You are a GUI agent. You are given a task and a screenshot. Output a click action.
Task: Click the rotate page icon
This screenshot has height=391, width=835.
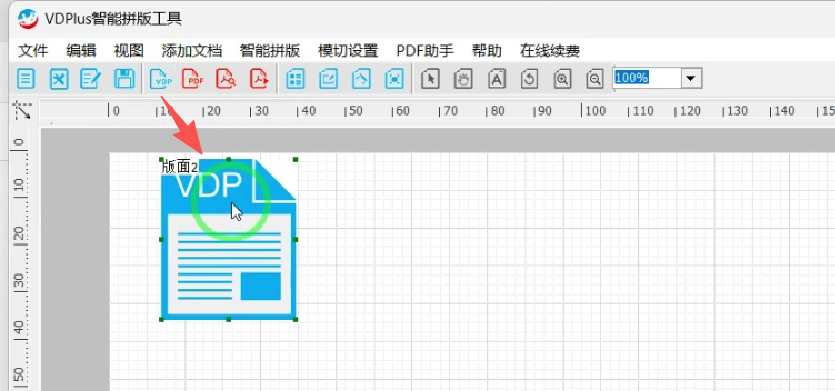tap(529, 79)
